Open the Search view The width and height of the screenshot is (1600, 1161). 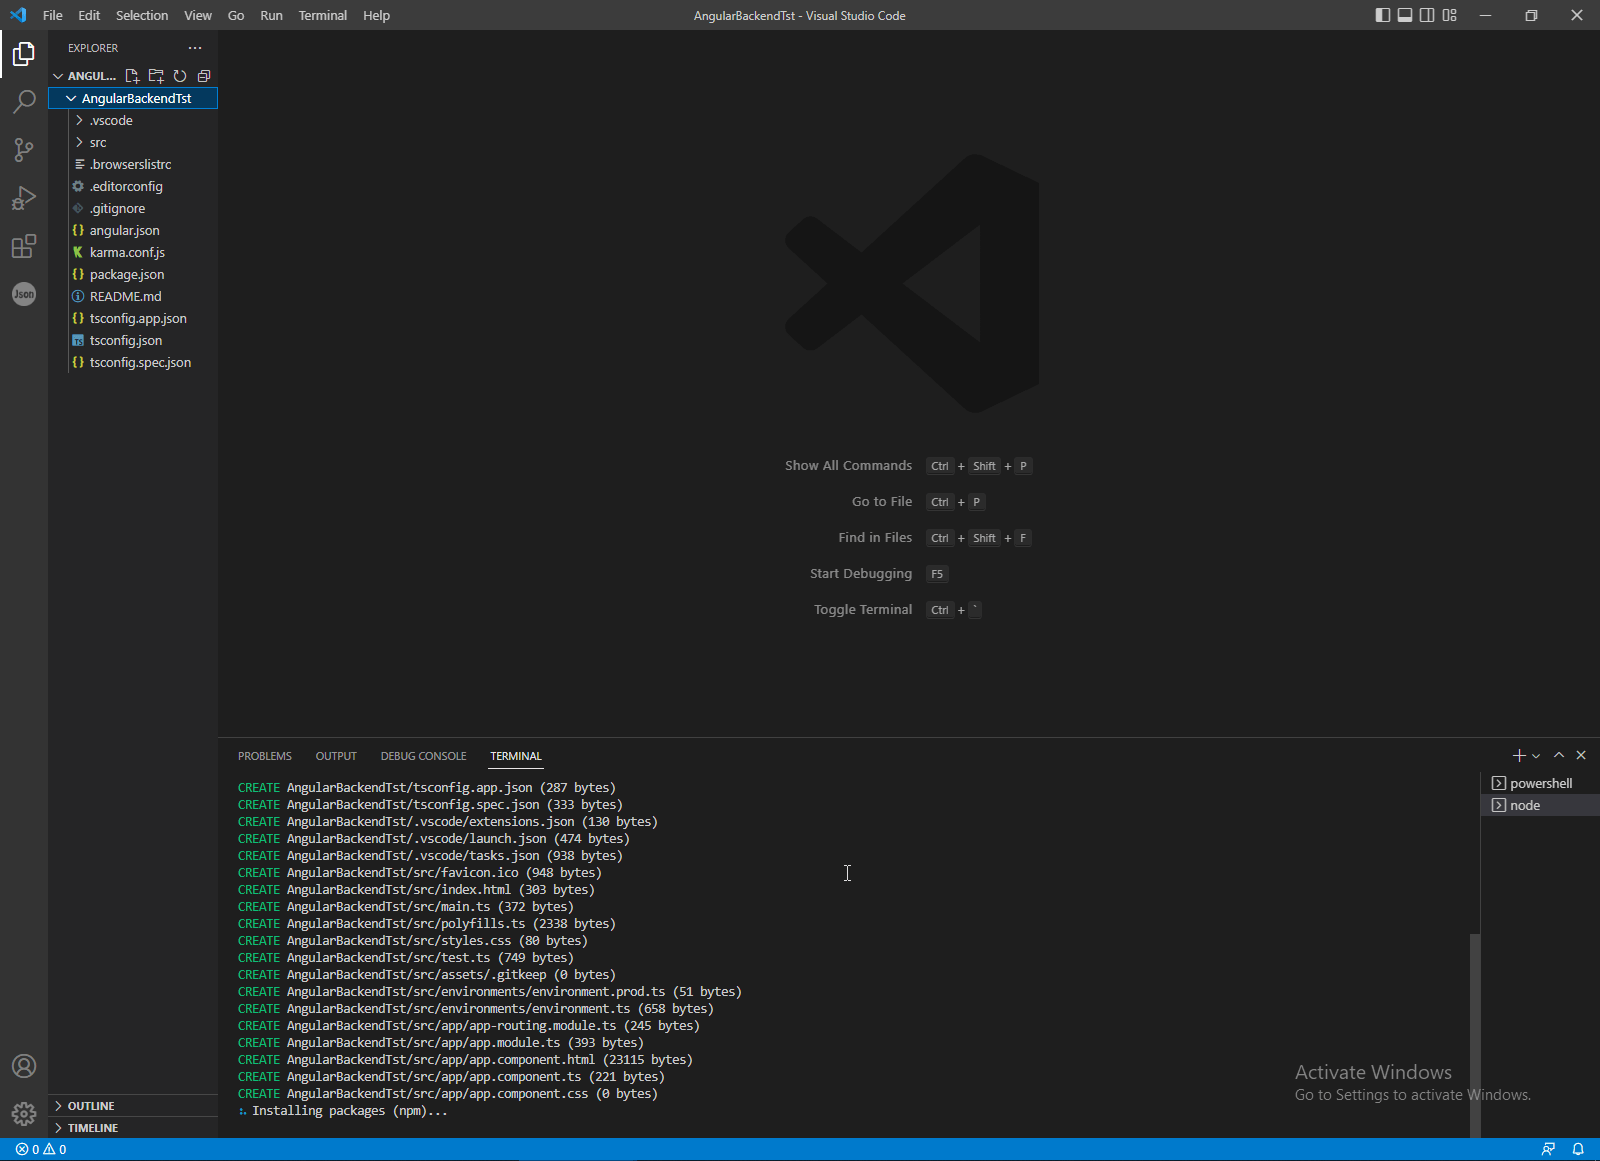point(24,102)
